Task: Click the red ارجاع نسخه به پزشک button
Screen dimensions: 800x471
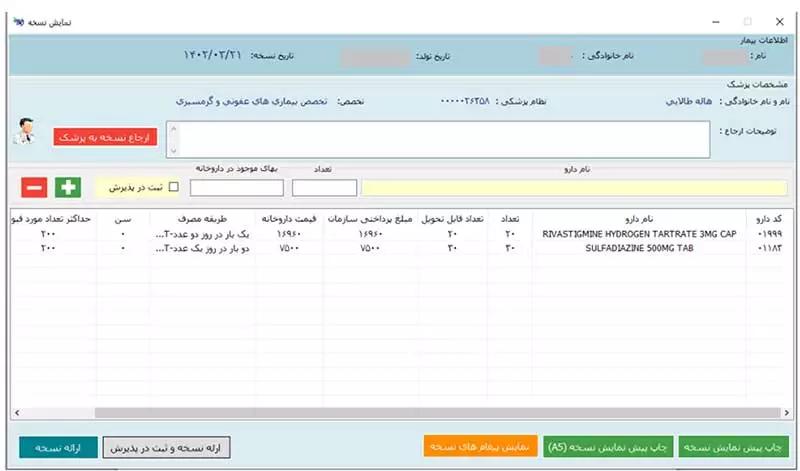Action: 105,137
